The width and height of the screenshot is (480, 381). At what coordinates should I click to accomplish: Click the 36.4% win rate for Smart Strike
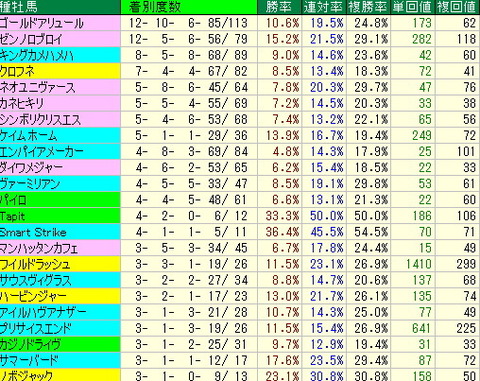coord(282,232)
